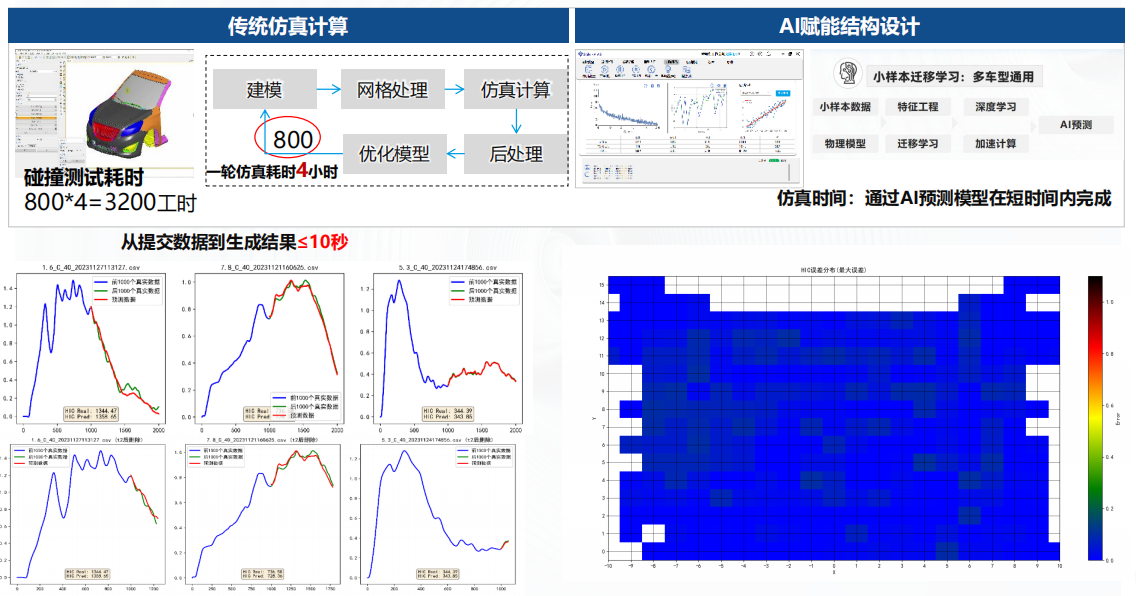Open the AI赋能结构设计 header tab
1136x596 pixels.
click(x=849, y=25)
